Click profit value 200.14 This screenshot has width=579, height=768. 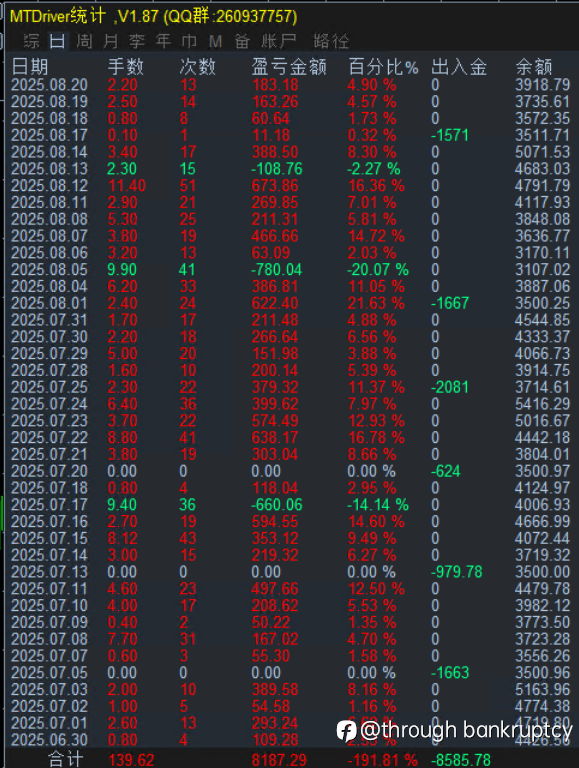[275, 370]
